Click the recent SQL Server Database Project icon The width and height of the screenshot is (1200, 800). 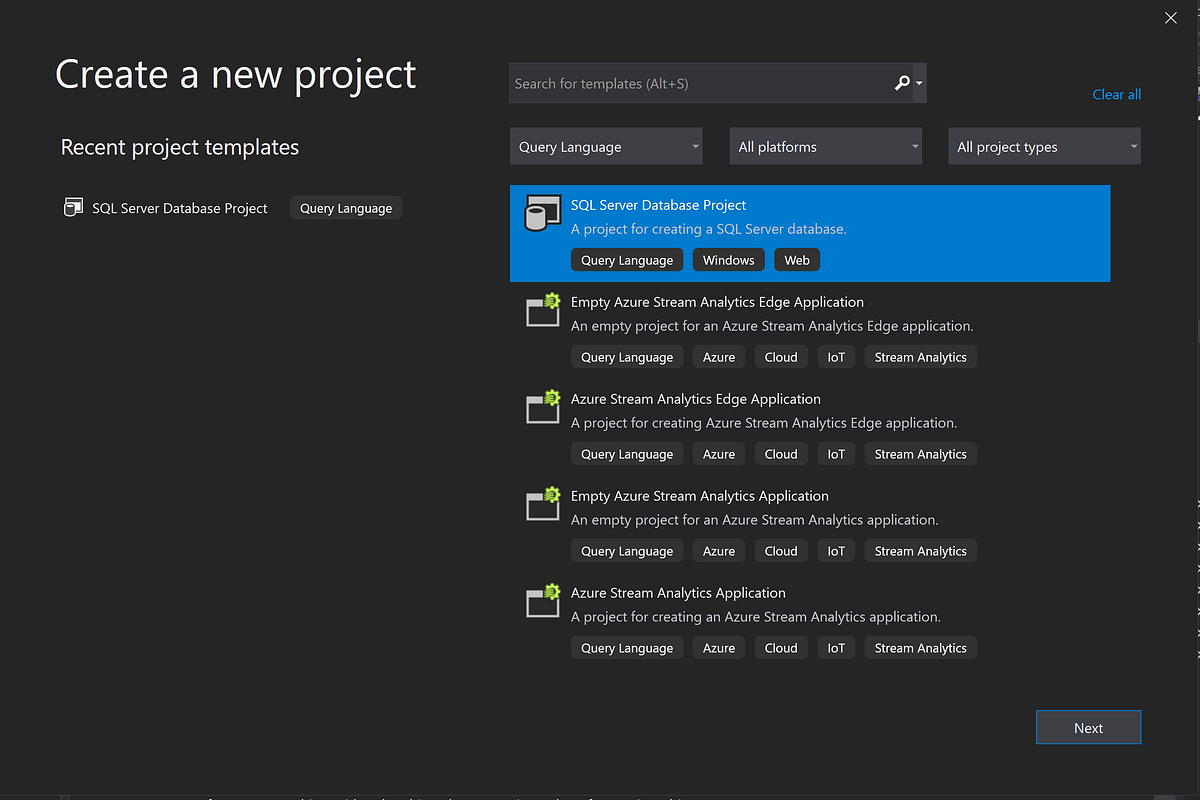click(73, 207)
